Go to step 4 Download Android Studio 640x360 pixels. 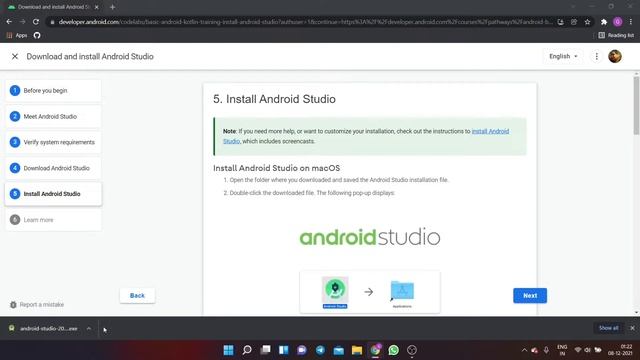click(53, 168)
